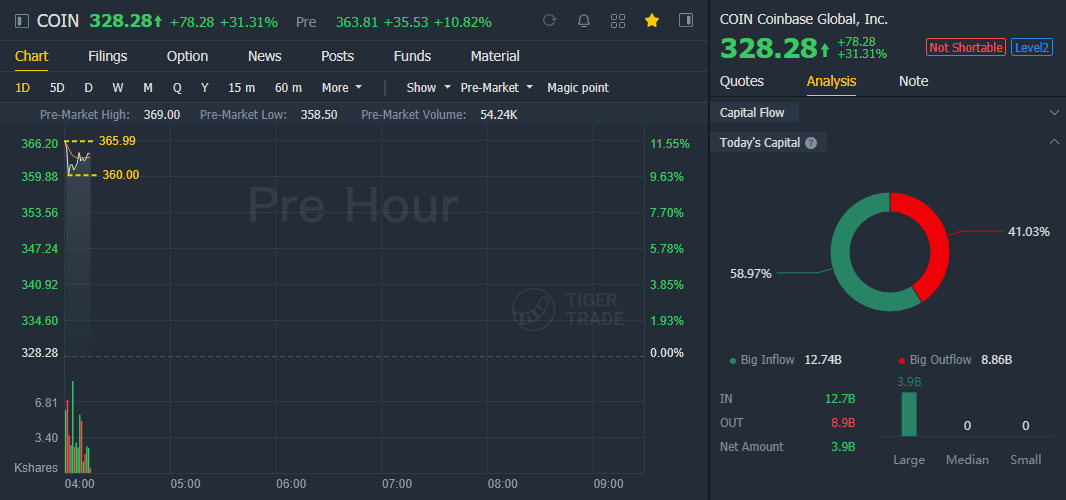
Task: Click the volume bars near 04:00
Action: [78, 427]
